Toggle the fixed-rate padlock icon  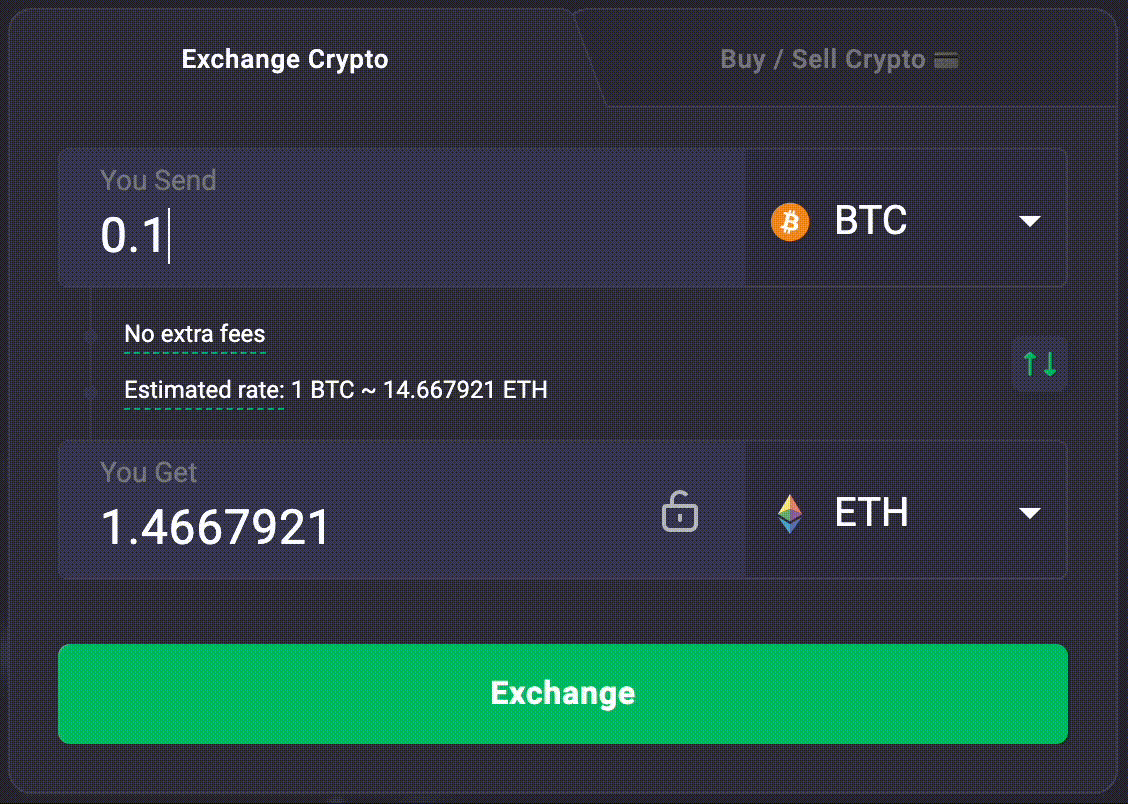[x=680, y=512]
